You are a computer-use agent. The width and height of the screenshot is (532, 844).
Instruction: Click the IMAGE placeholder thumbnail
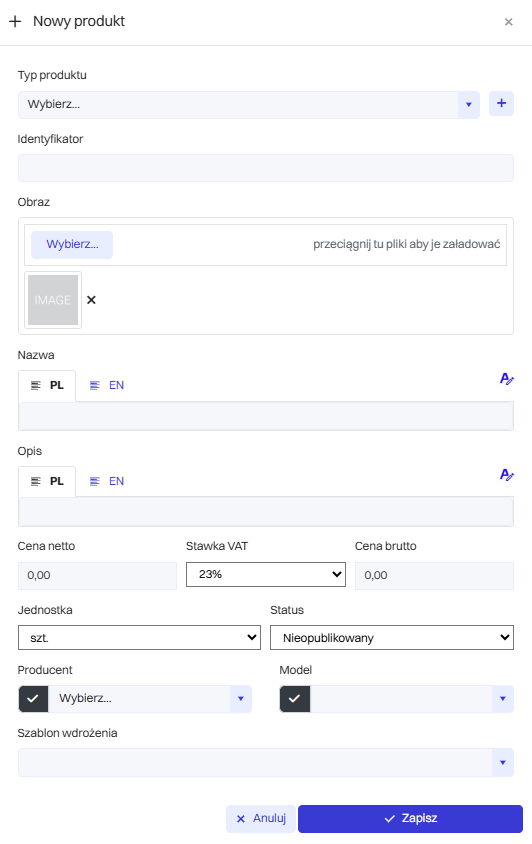[53, 300]
